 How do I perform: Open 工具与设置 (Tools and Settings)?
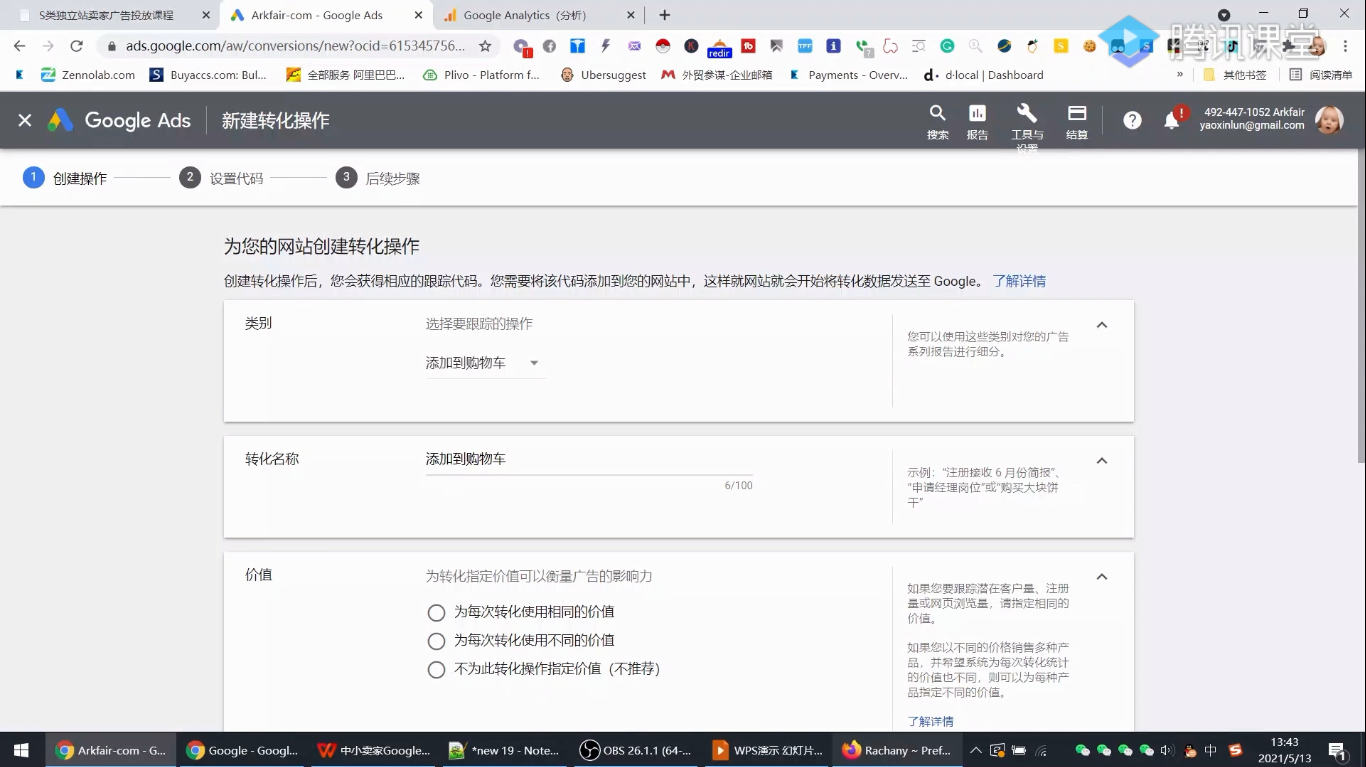pos(1026,118)
